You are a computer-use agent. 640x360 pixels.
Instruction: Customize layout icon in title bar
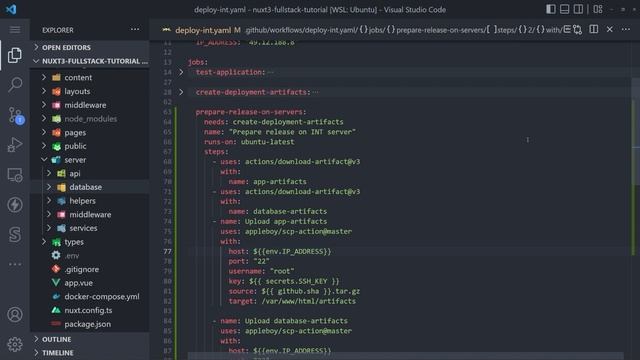point(598,9)
